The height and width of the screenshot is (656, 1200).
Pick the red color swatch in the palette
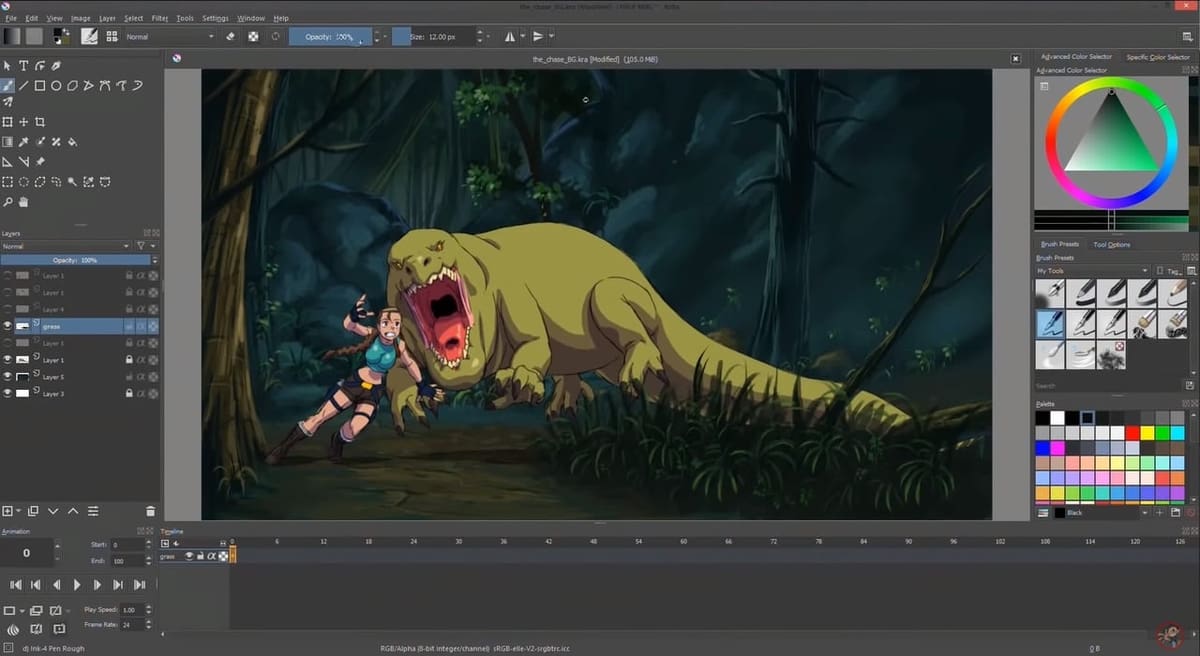pos(1134,432)
